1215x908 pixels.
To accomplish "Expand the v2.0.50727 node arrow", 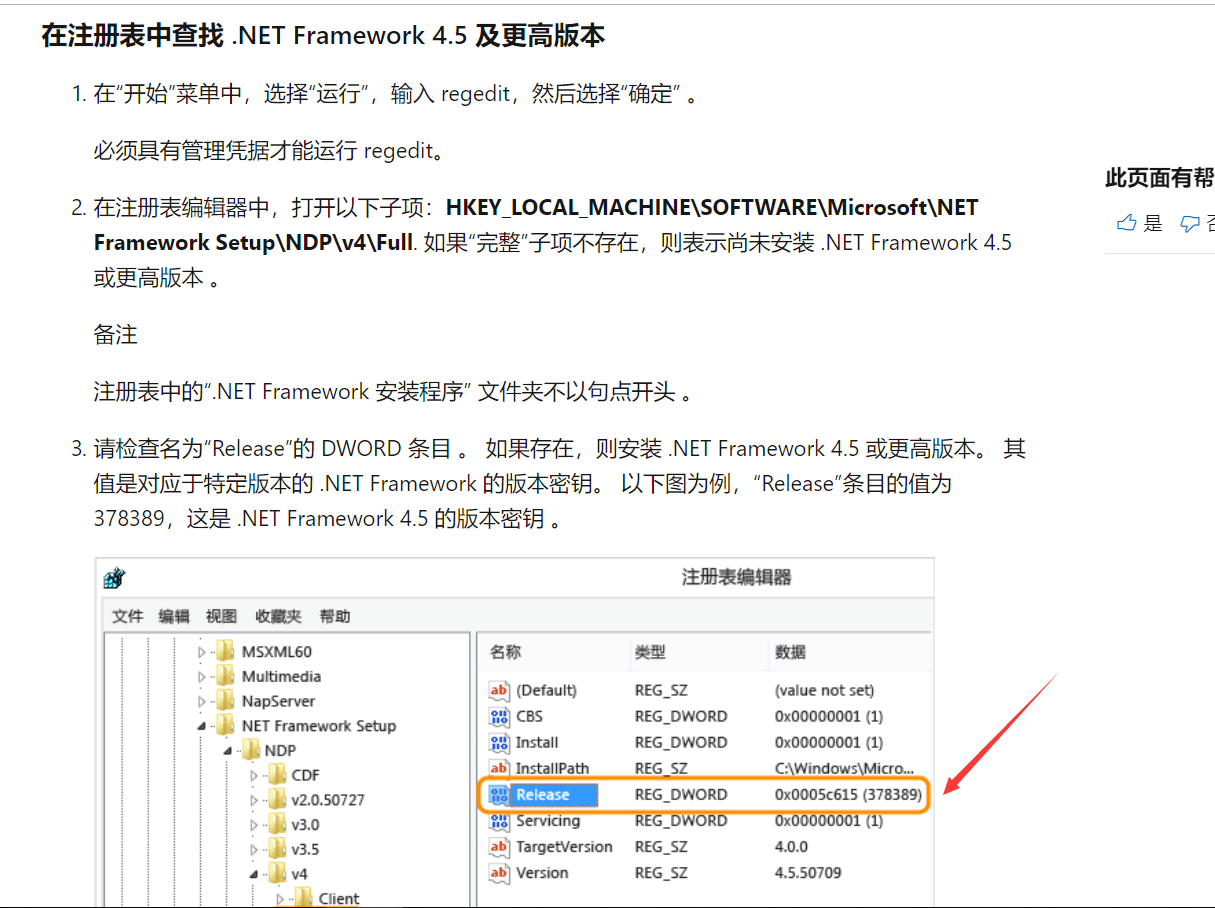I will [254, 800].
